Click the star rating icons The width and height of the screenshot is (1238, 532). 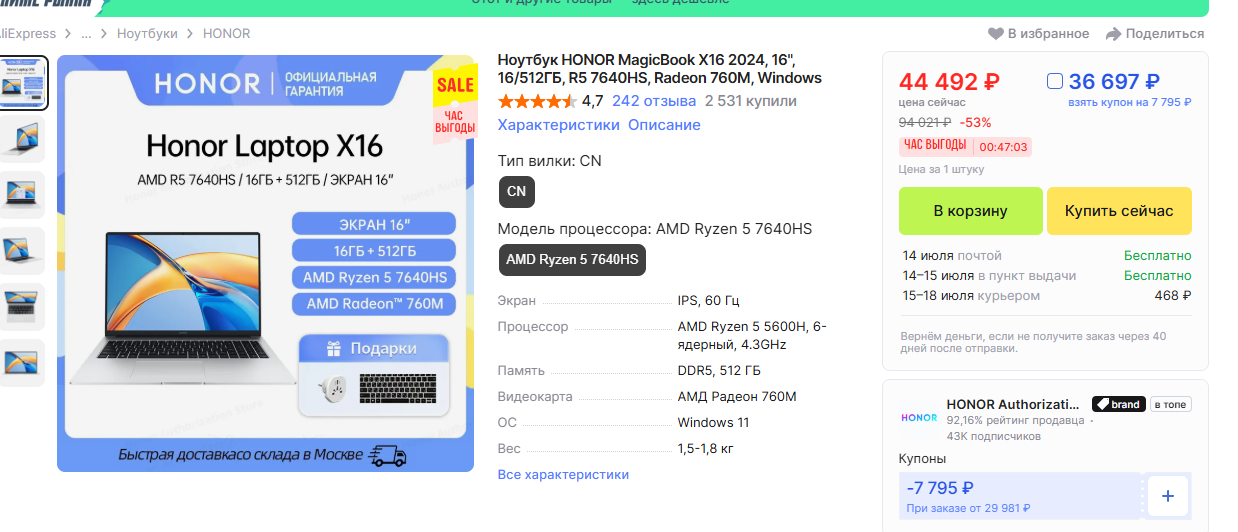537,101
